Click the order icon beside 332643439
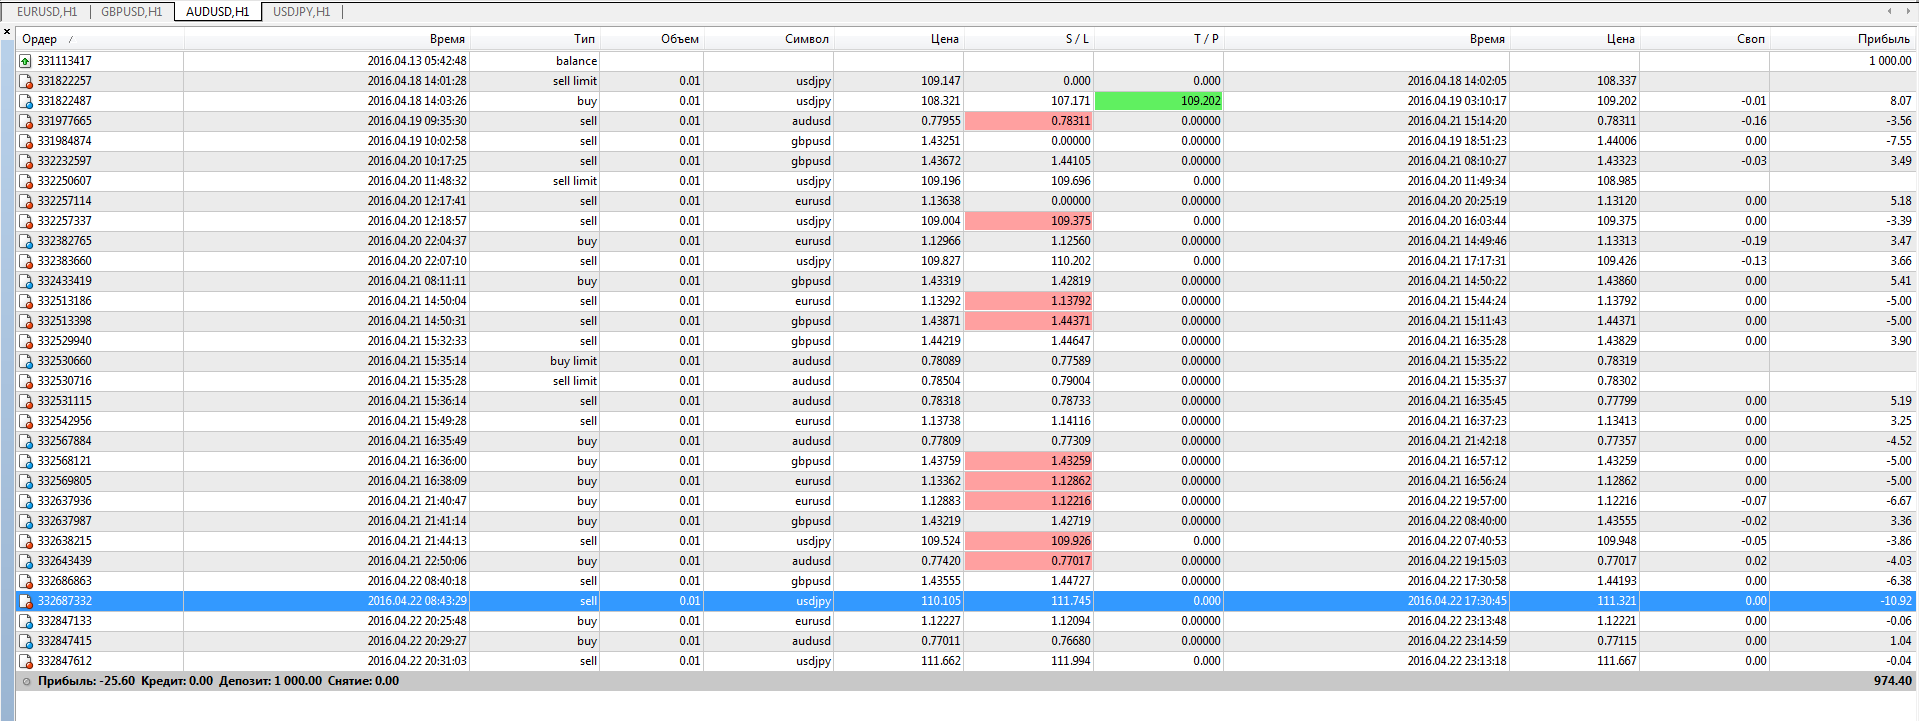The height and width of the screenshot is (721, 1919). 26,561
